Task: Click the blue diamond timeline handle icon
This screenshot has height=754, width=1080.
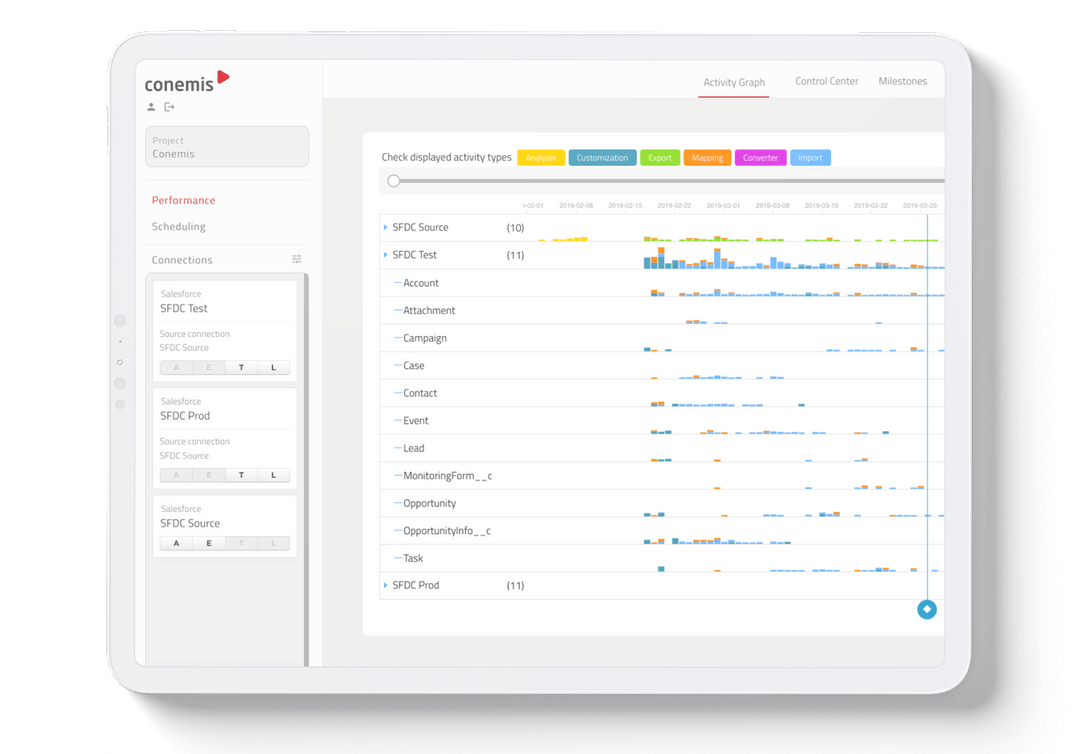Action: pos(927,609)
